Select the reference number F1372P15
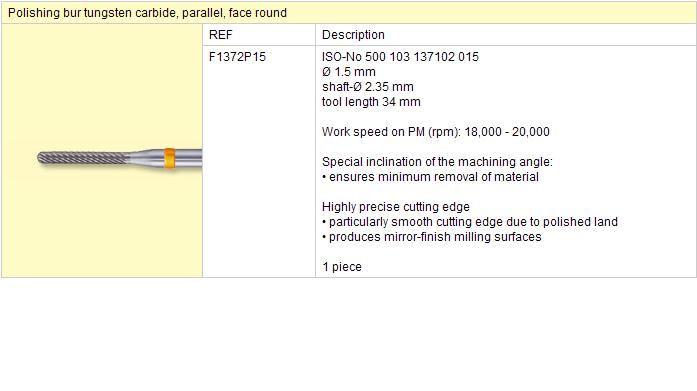Viewport: 697px width, 391px height. pyautogui.click(x=237, y=57)
